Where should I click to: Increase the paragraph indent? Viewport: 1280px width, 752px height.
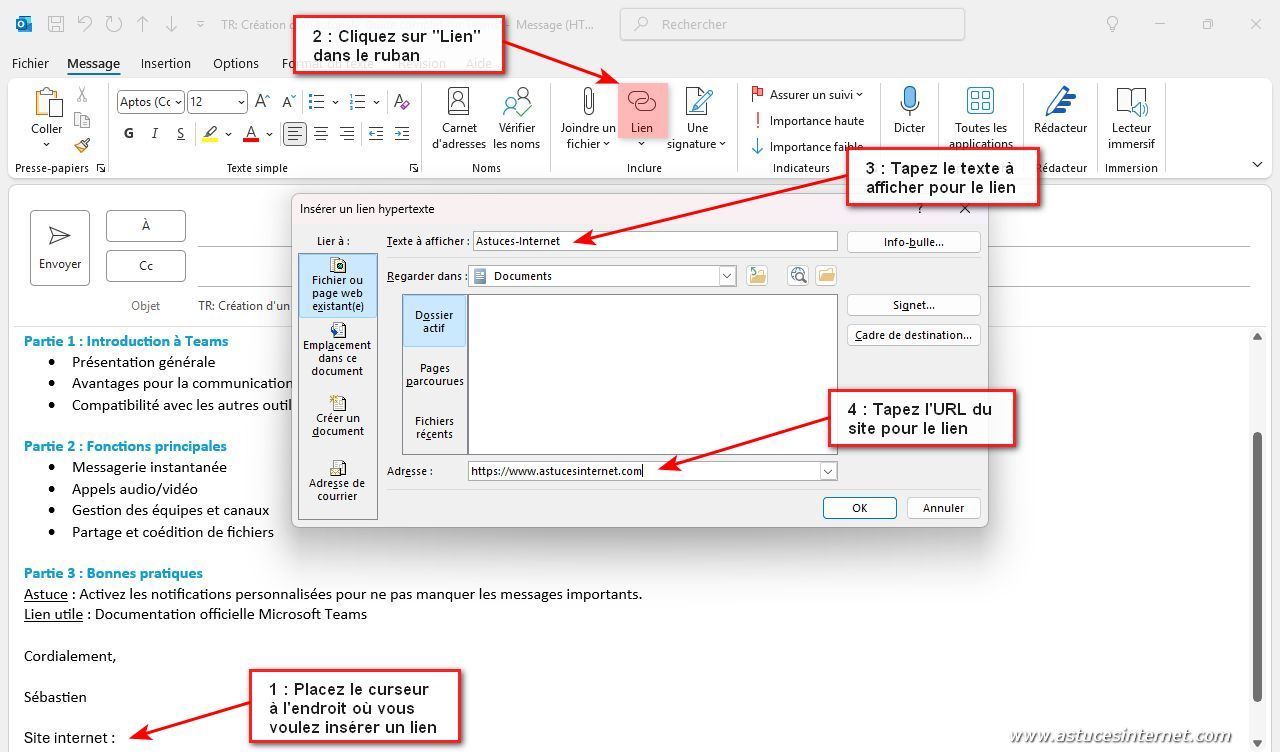(402, 133)
